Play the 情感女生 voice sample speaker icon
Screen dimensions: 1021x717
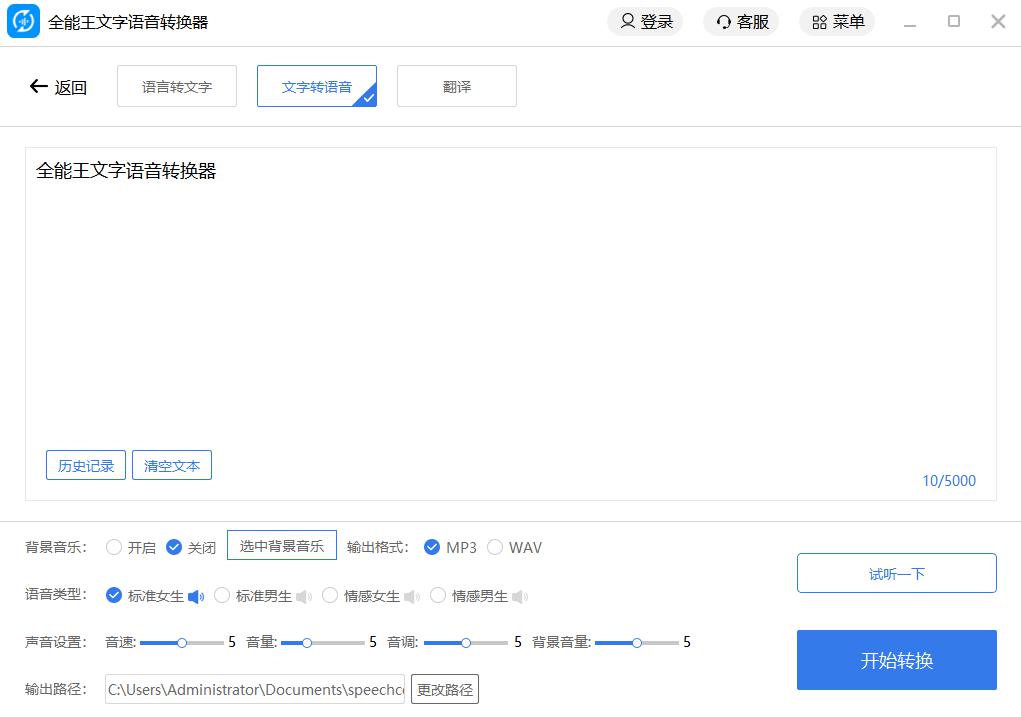click(x=411, y=596)
